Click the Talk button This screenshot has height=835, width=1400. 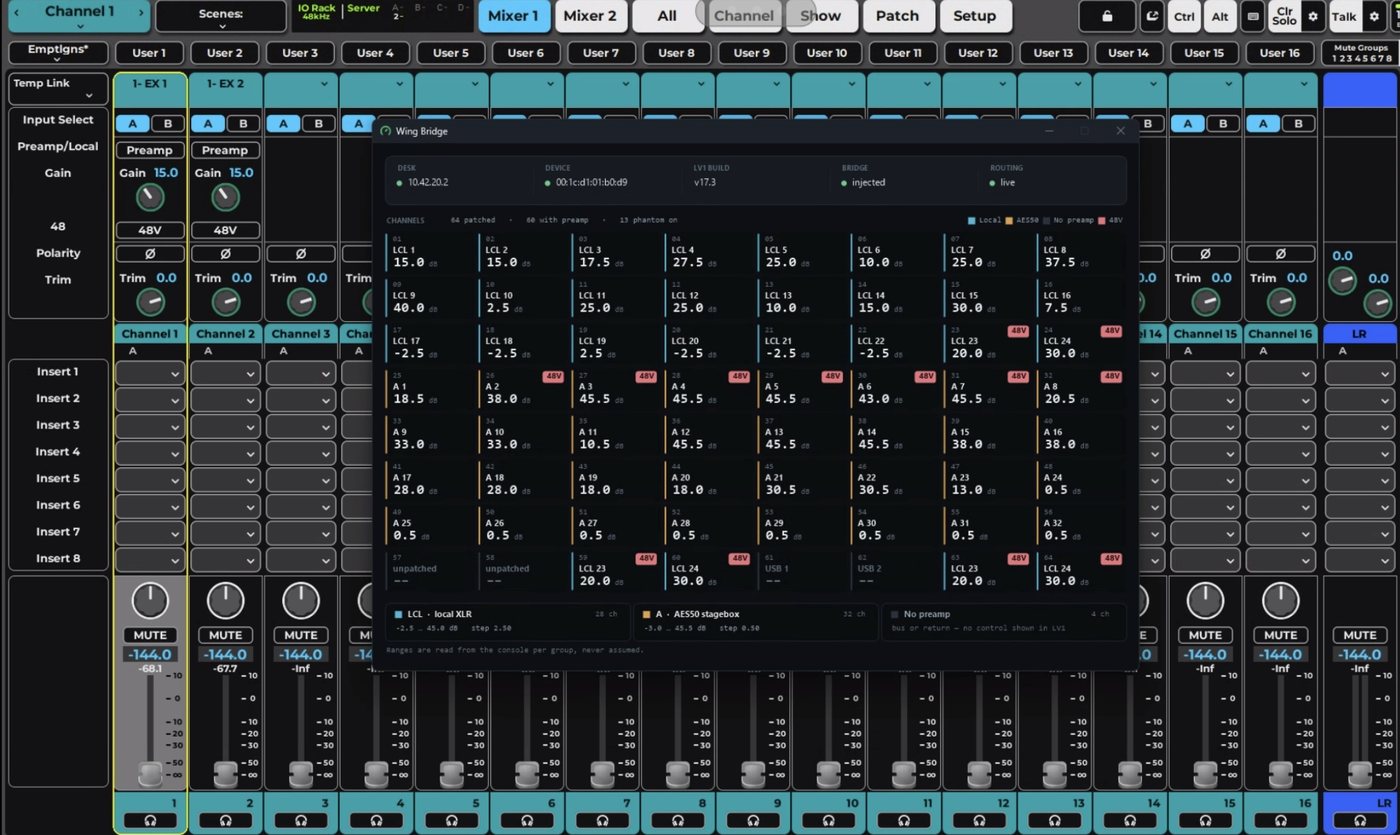point(1344,16)
